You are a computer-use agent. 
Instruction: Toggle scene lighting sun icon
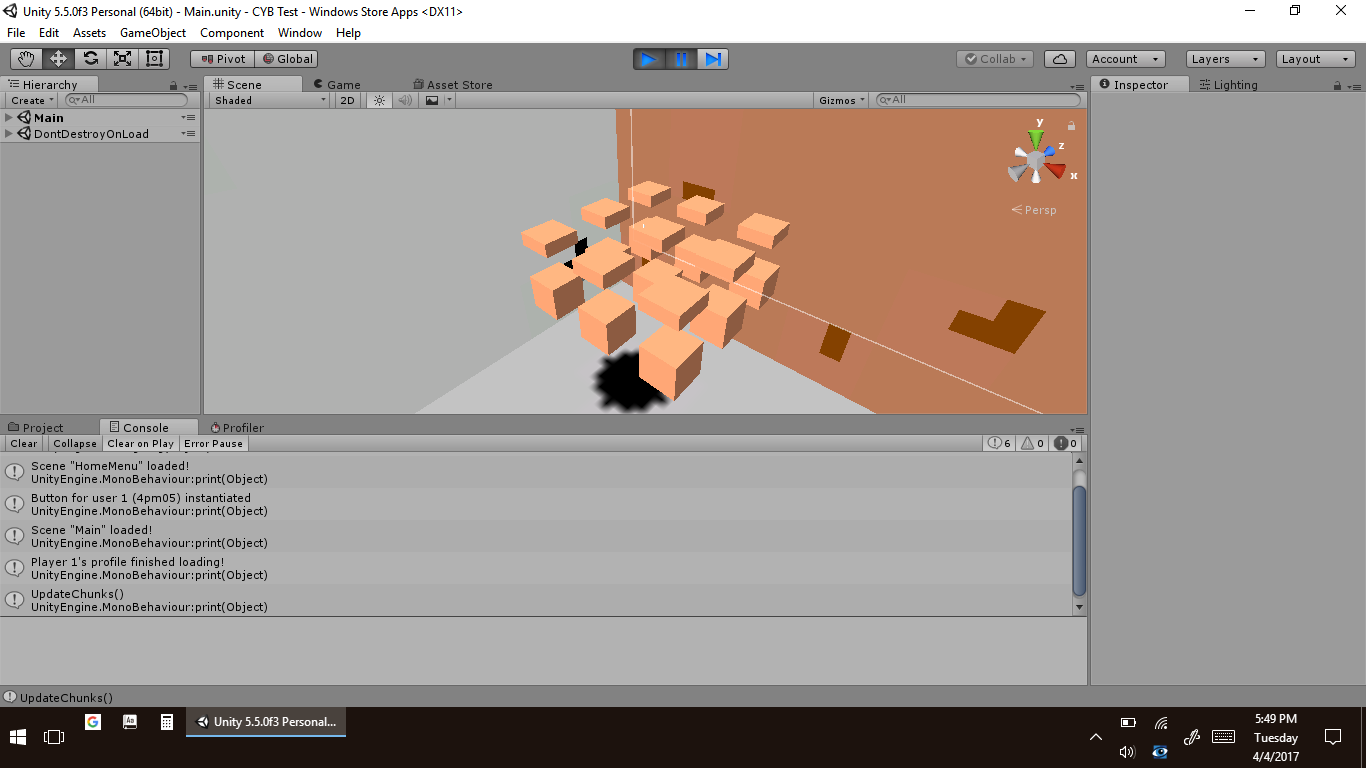click(379, 100)
